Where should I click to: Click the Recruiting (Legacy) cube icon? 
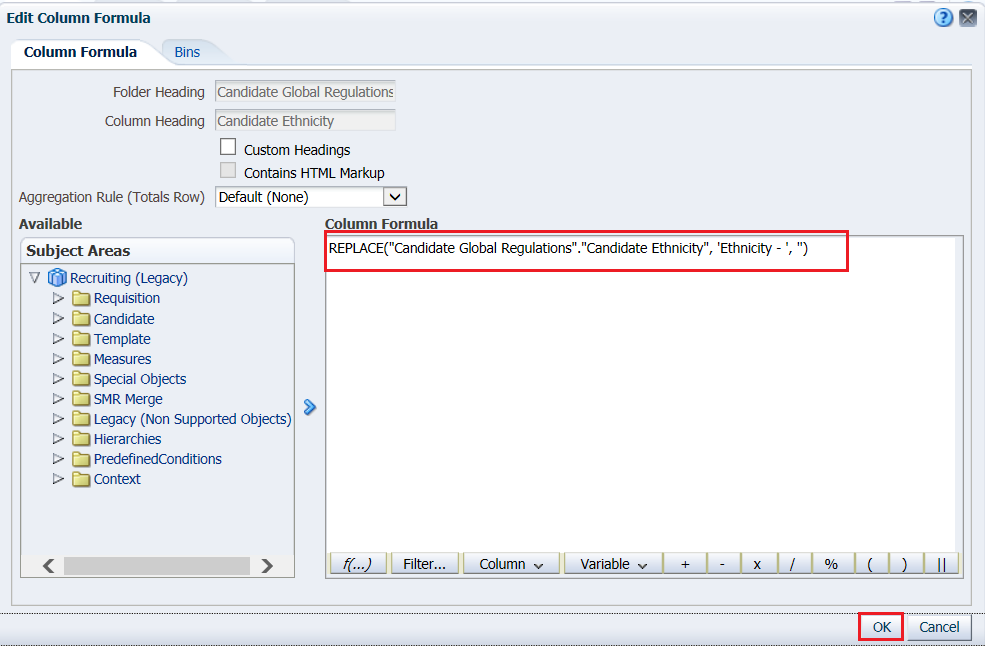tap(57, 277)
